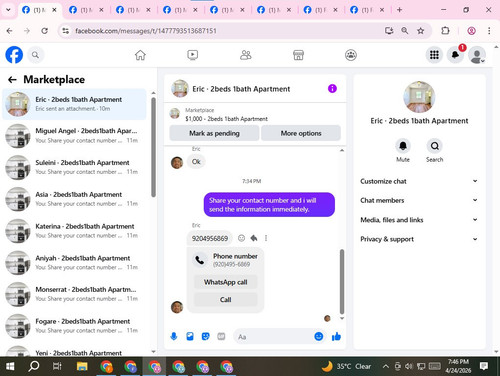Screen dimensions: 500x376
Task: Click the address bar URL
Action: (x=146, y=31)
